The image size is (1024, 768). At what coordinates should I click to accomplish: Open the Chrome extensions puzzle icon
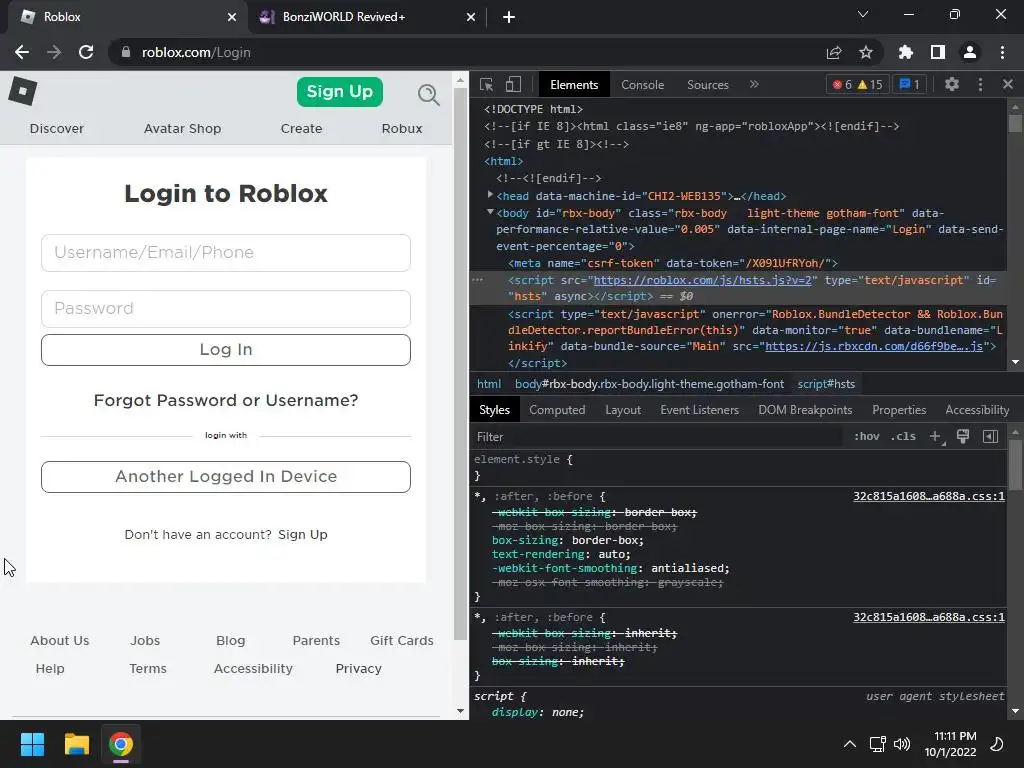(x=906, y=52)
